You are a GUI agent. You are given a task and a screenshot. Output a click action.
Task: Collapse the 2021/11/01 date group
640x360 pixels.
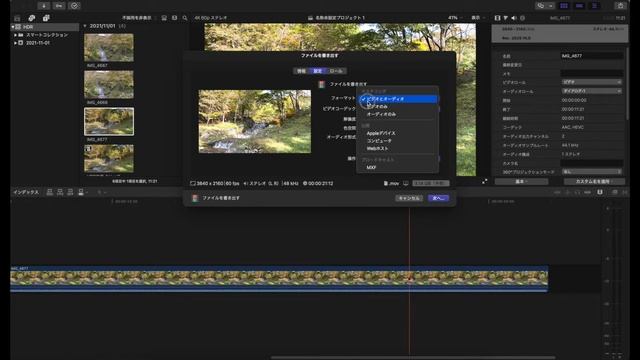[85, 26]
